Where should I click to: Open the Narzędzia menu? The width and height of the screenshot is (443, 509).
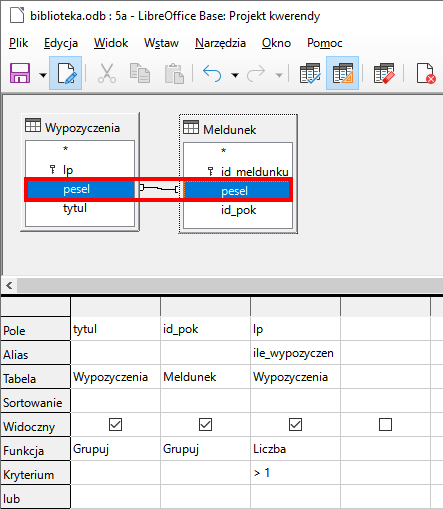pos(220,43)
